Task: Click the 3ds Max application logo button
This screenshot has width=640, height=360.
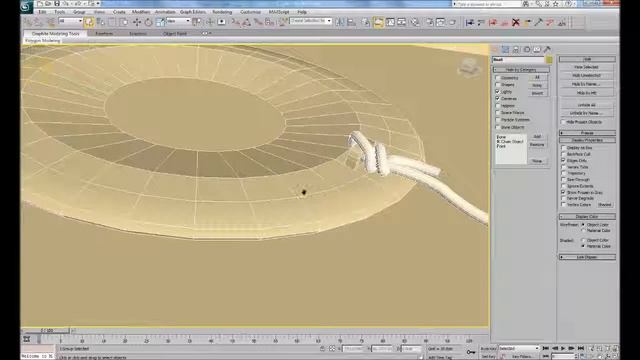Action: coord(27,6)
